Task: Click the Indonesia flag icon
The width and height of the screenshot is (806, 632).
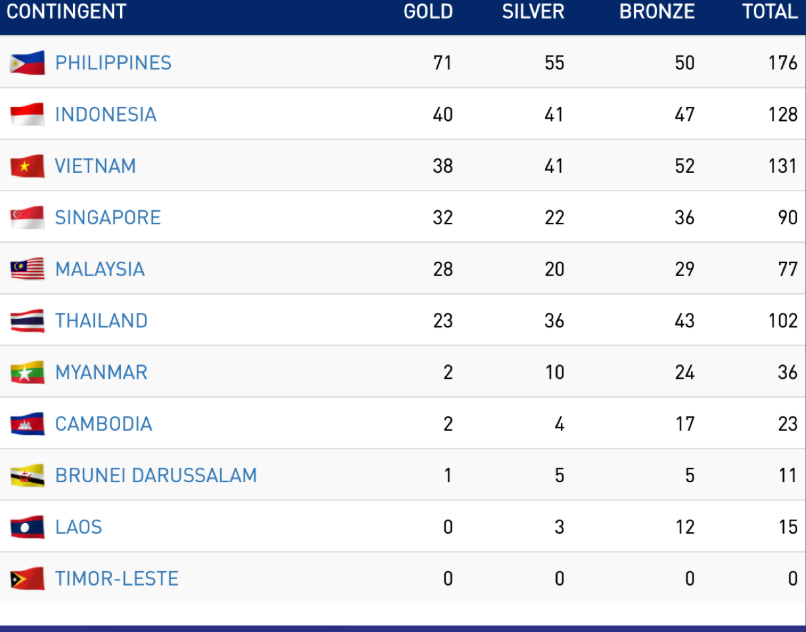Action: coord(27,115)
